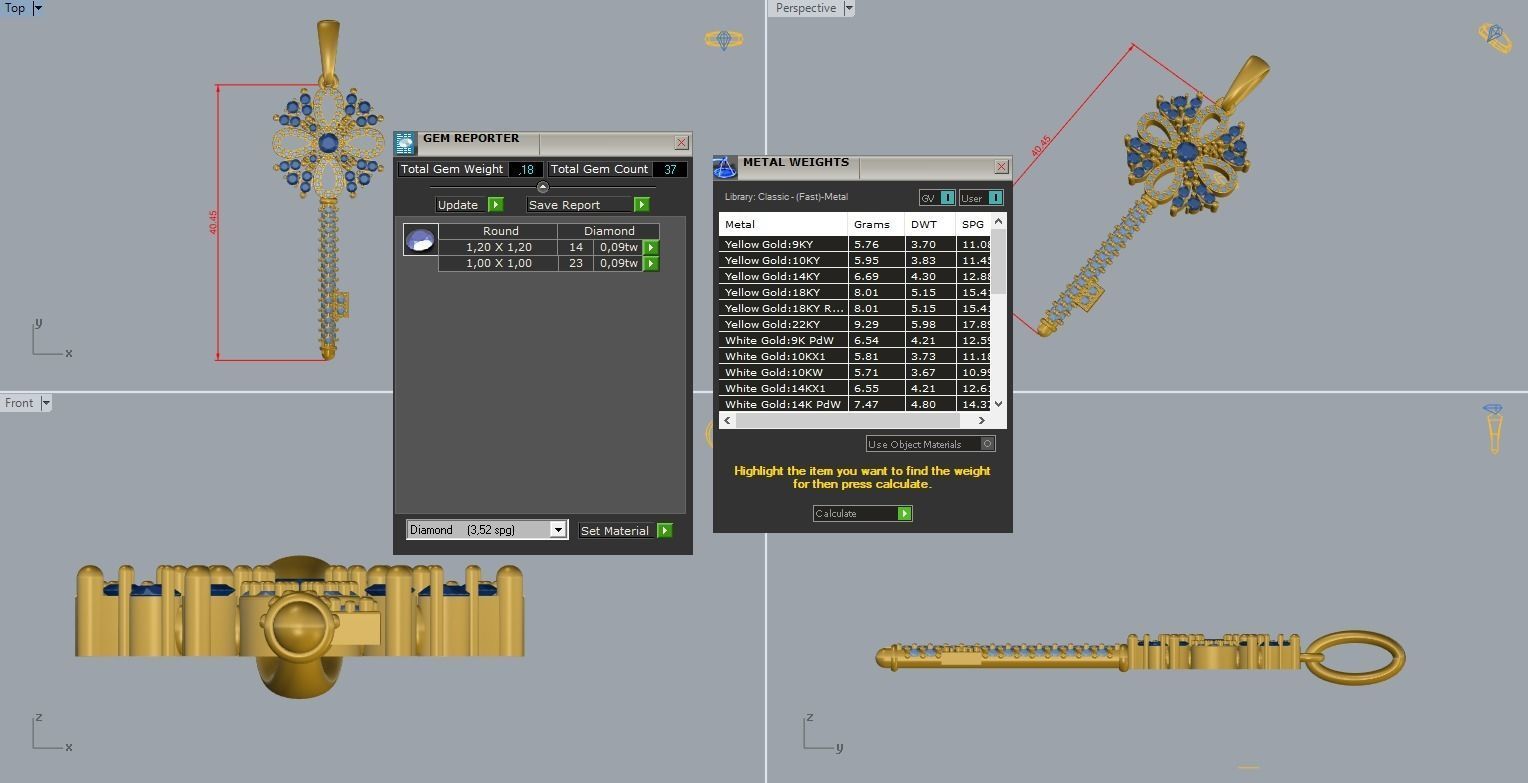Click scroll-left arrow of metal list
The height and width of the screenshot is (783, 1528).
tap(727, 420)
